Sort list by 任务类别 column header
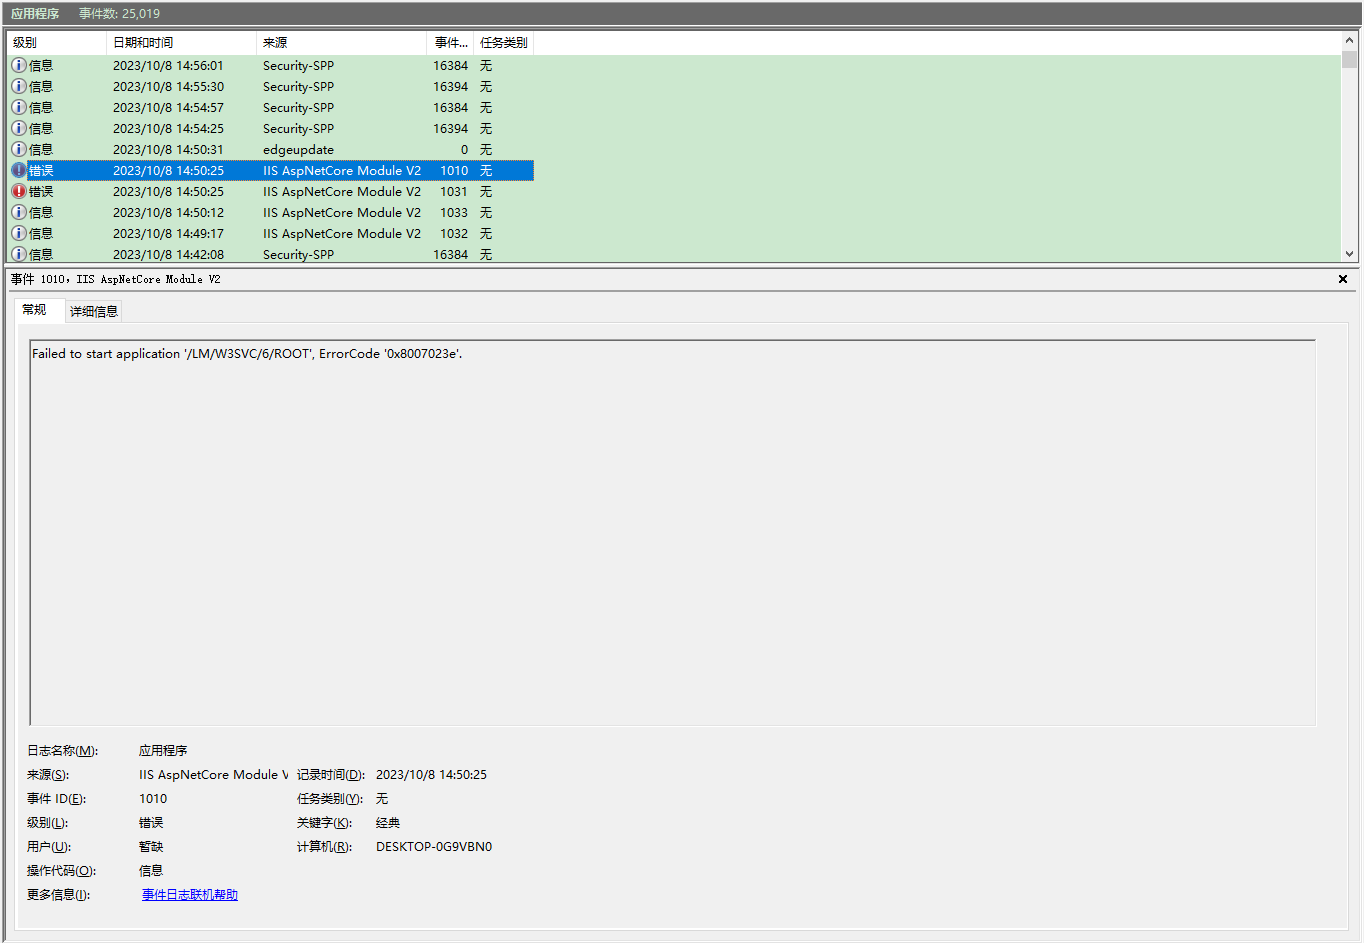This screenshot has width=1364, height=943. click(503, 42)
